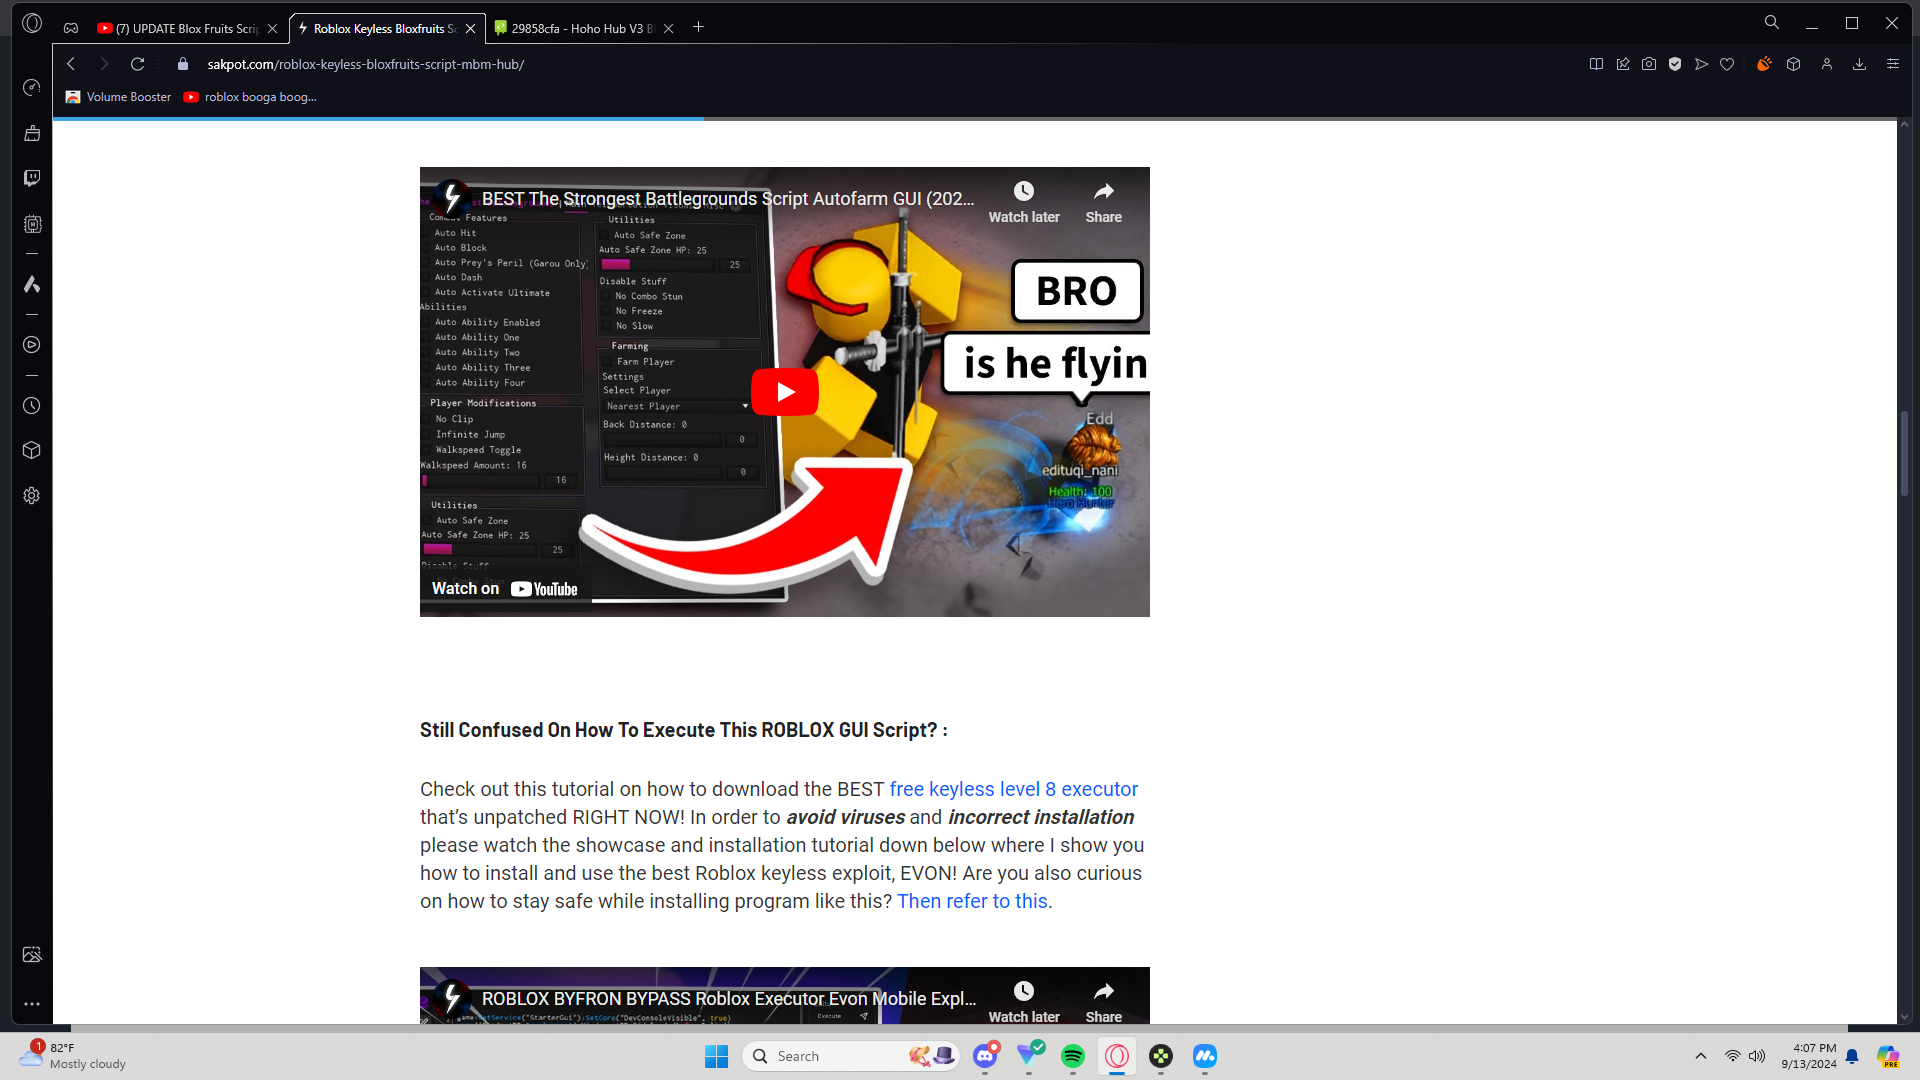Click the edit pencil toolbar icon
The height and width of the screenshot is (1080, 1920).
[x=1623, y=64]
